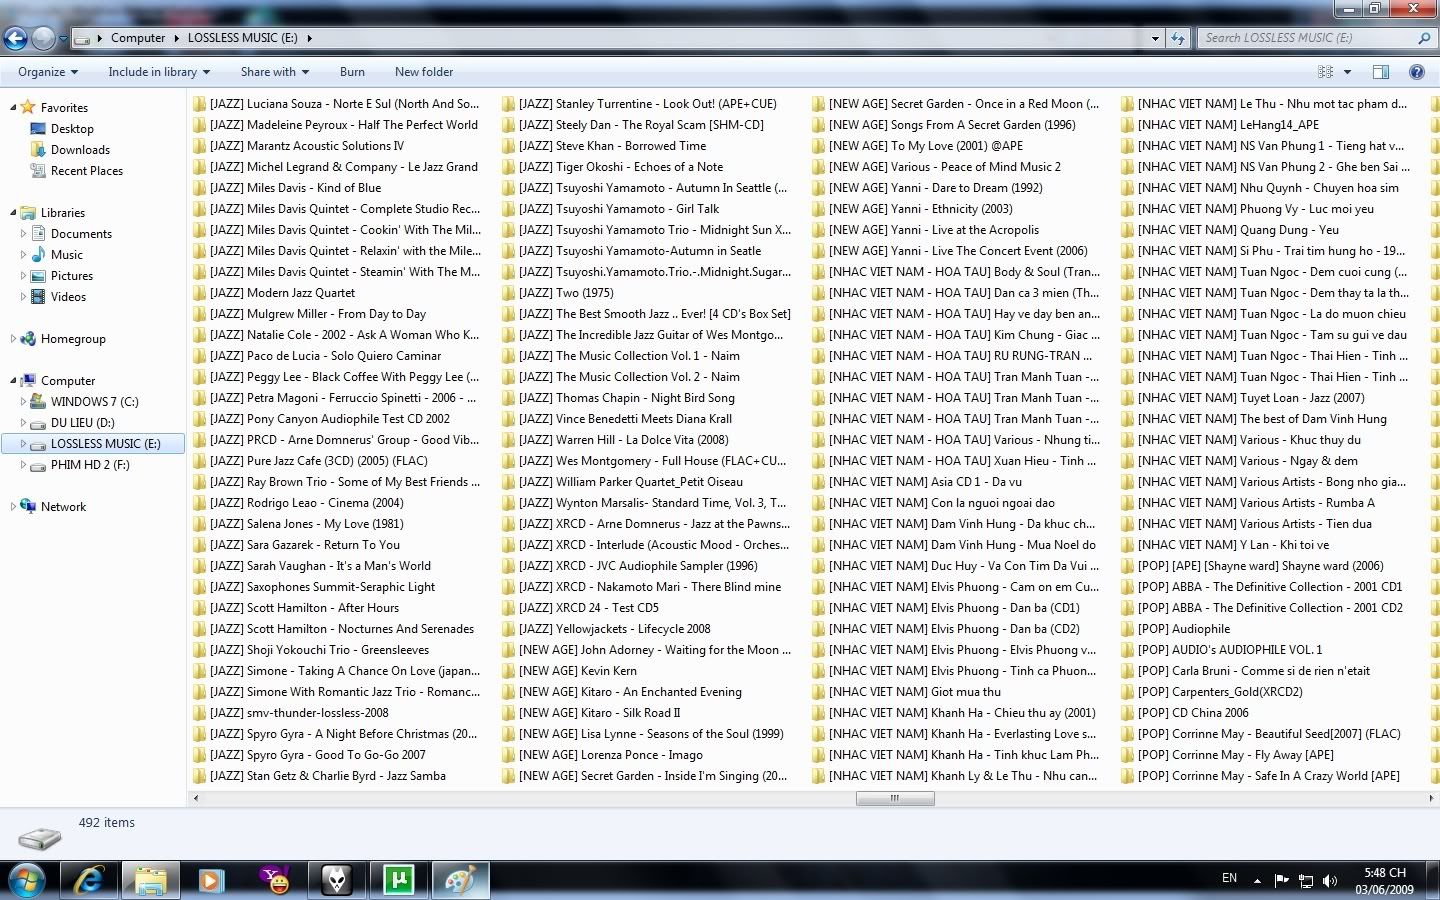1440x900 pixels.
Task: Open uTorrent from the taskbar
Action: coord(398,880)
